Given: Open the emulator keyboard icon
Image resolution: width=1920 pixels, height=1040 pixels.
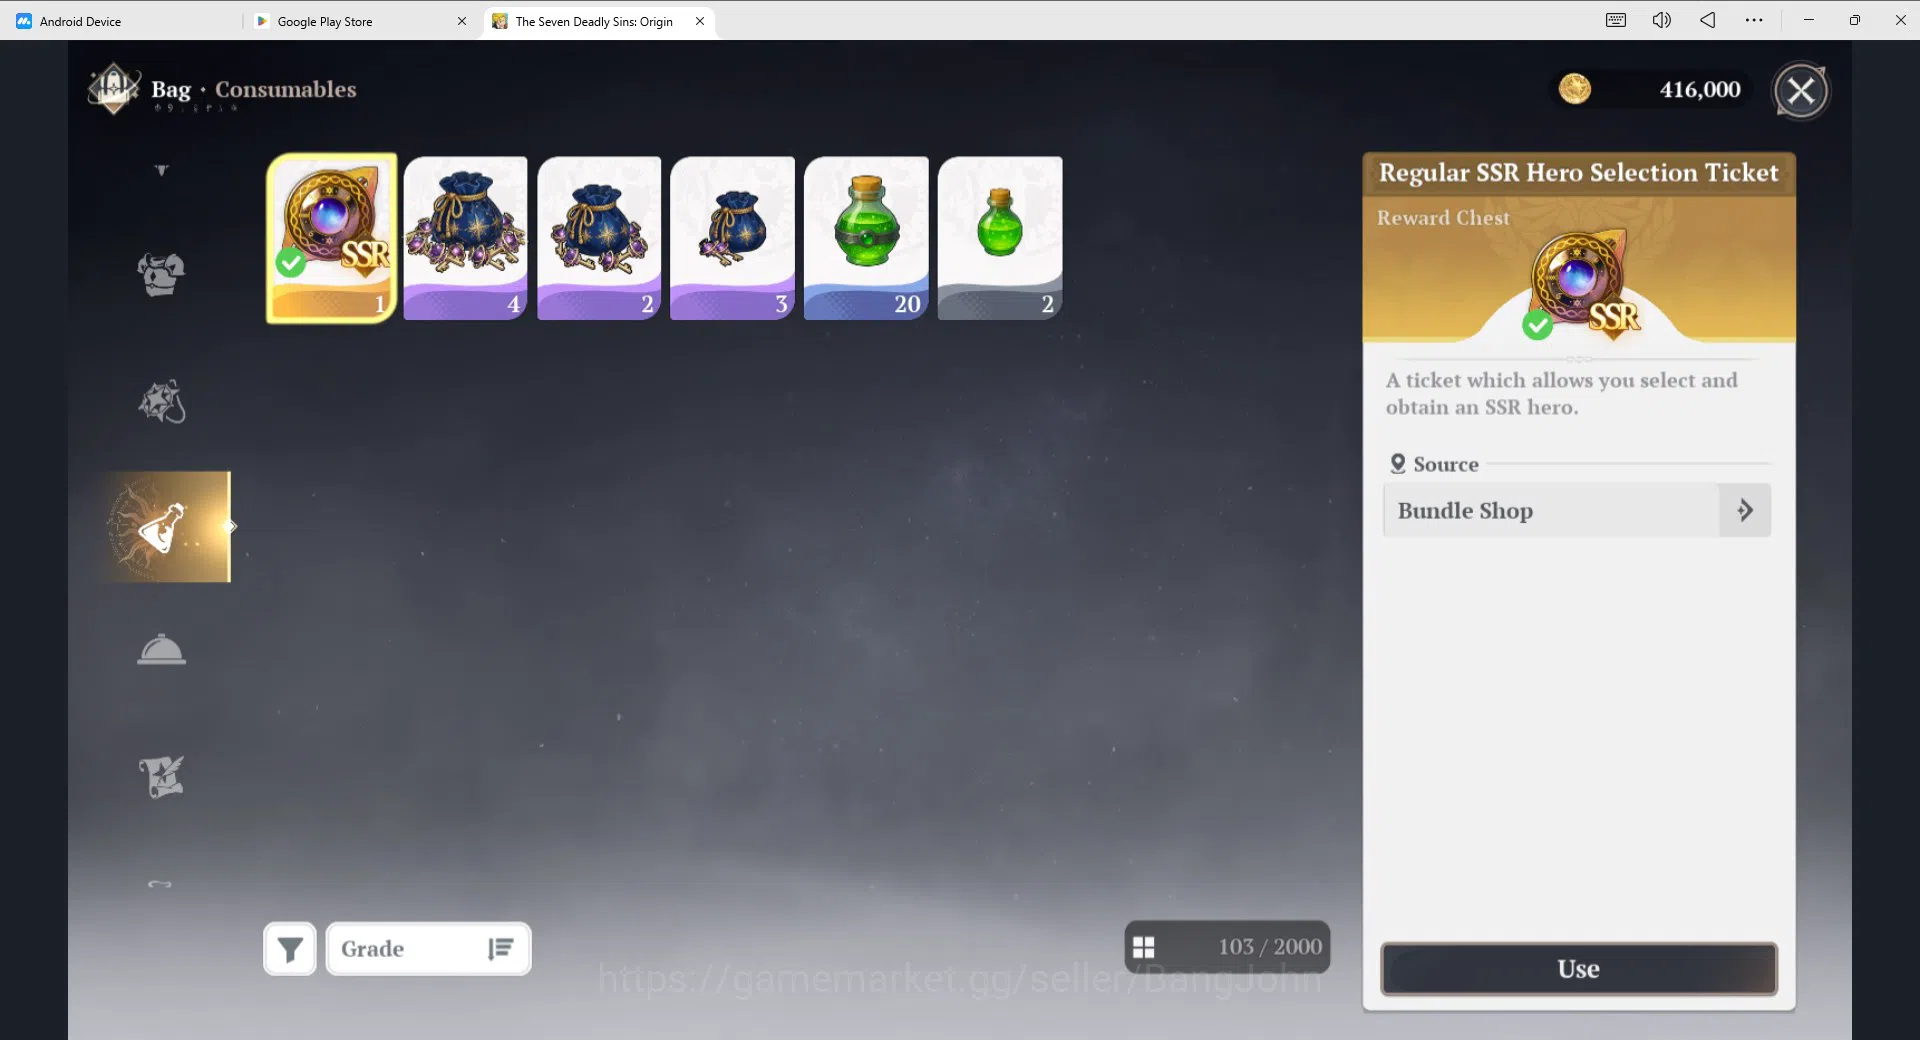Looking at the screenshot, I should 1616,20.
